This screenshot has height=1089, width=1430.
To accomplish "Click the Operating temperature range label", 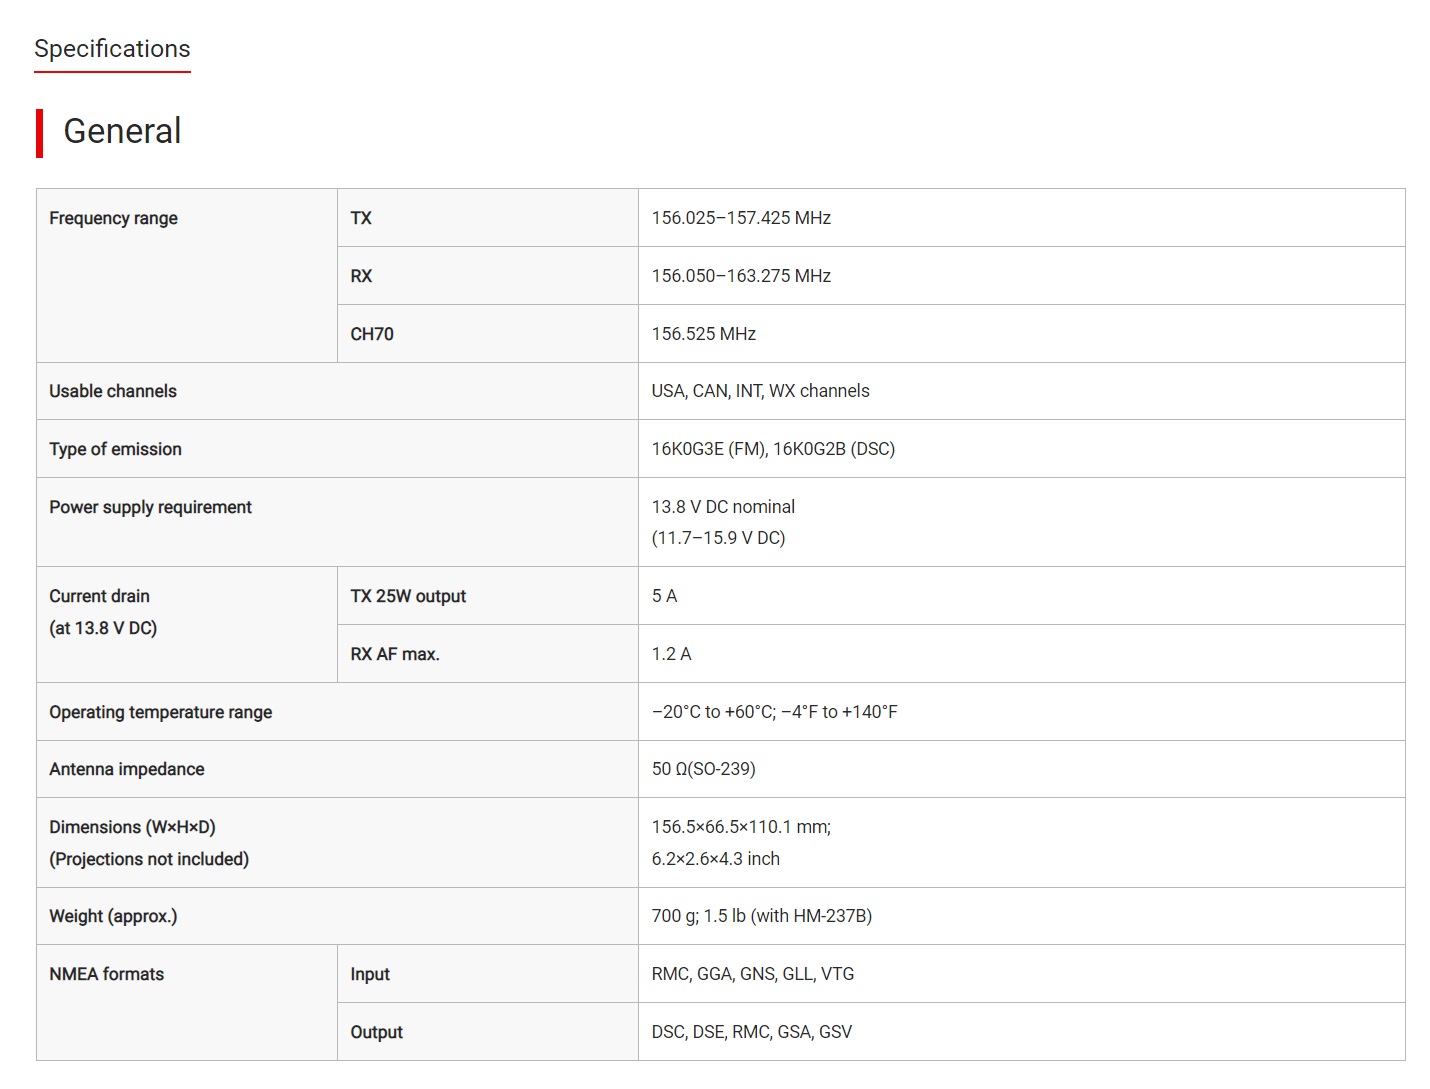I will pos(160,712).
